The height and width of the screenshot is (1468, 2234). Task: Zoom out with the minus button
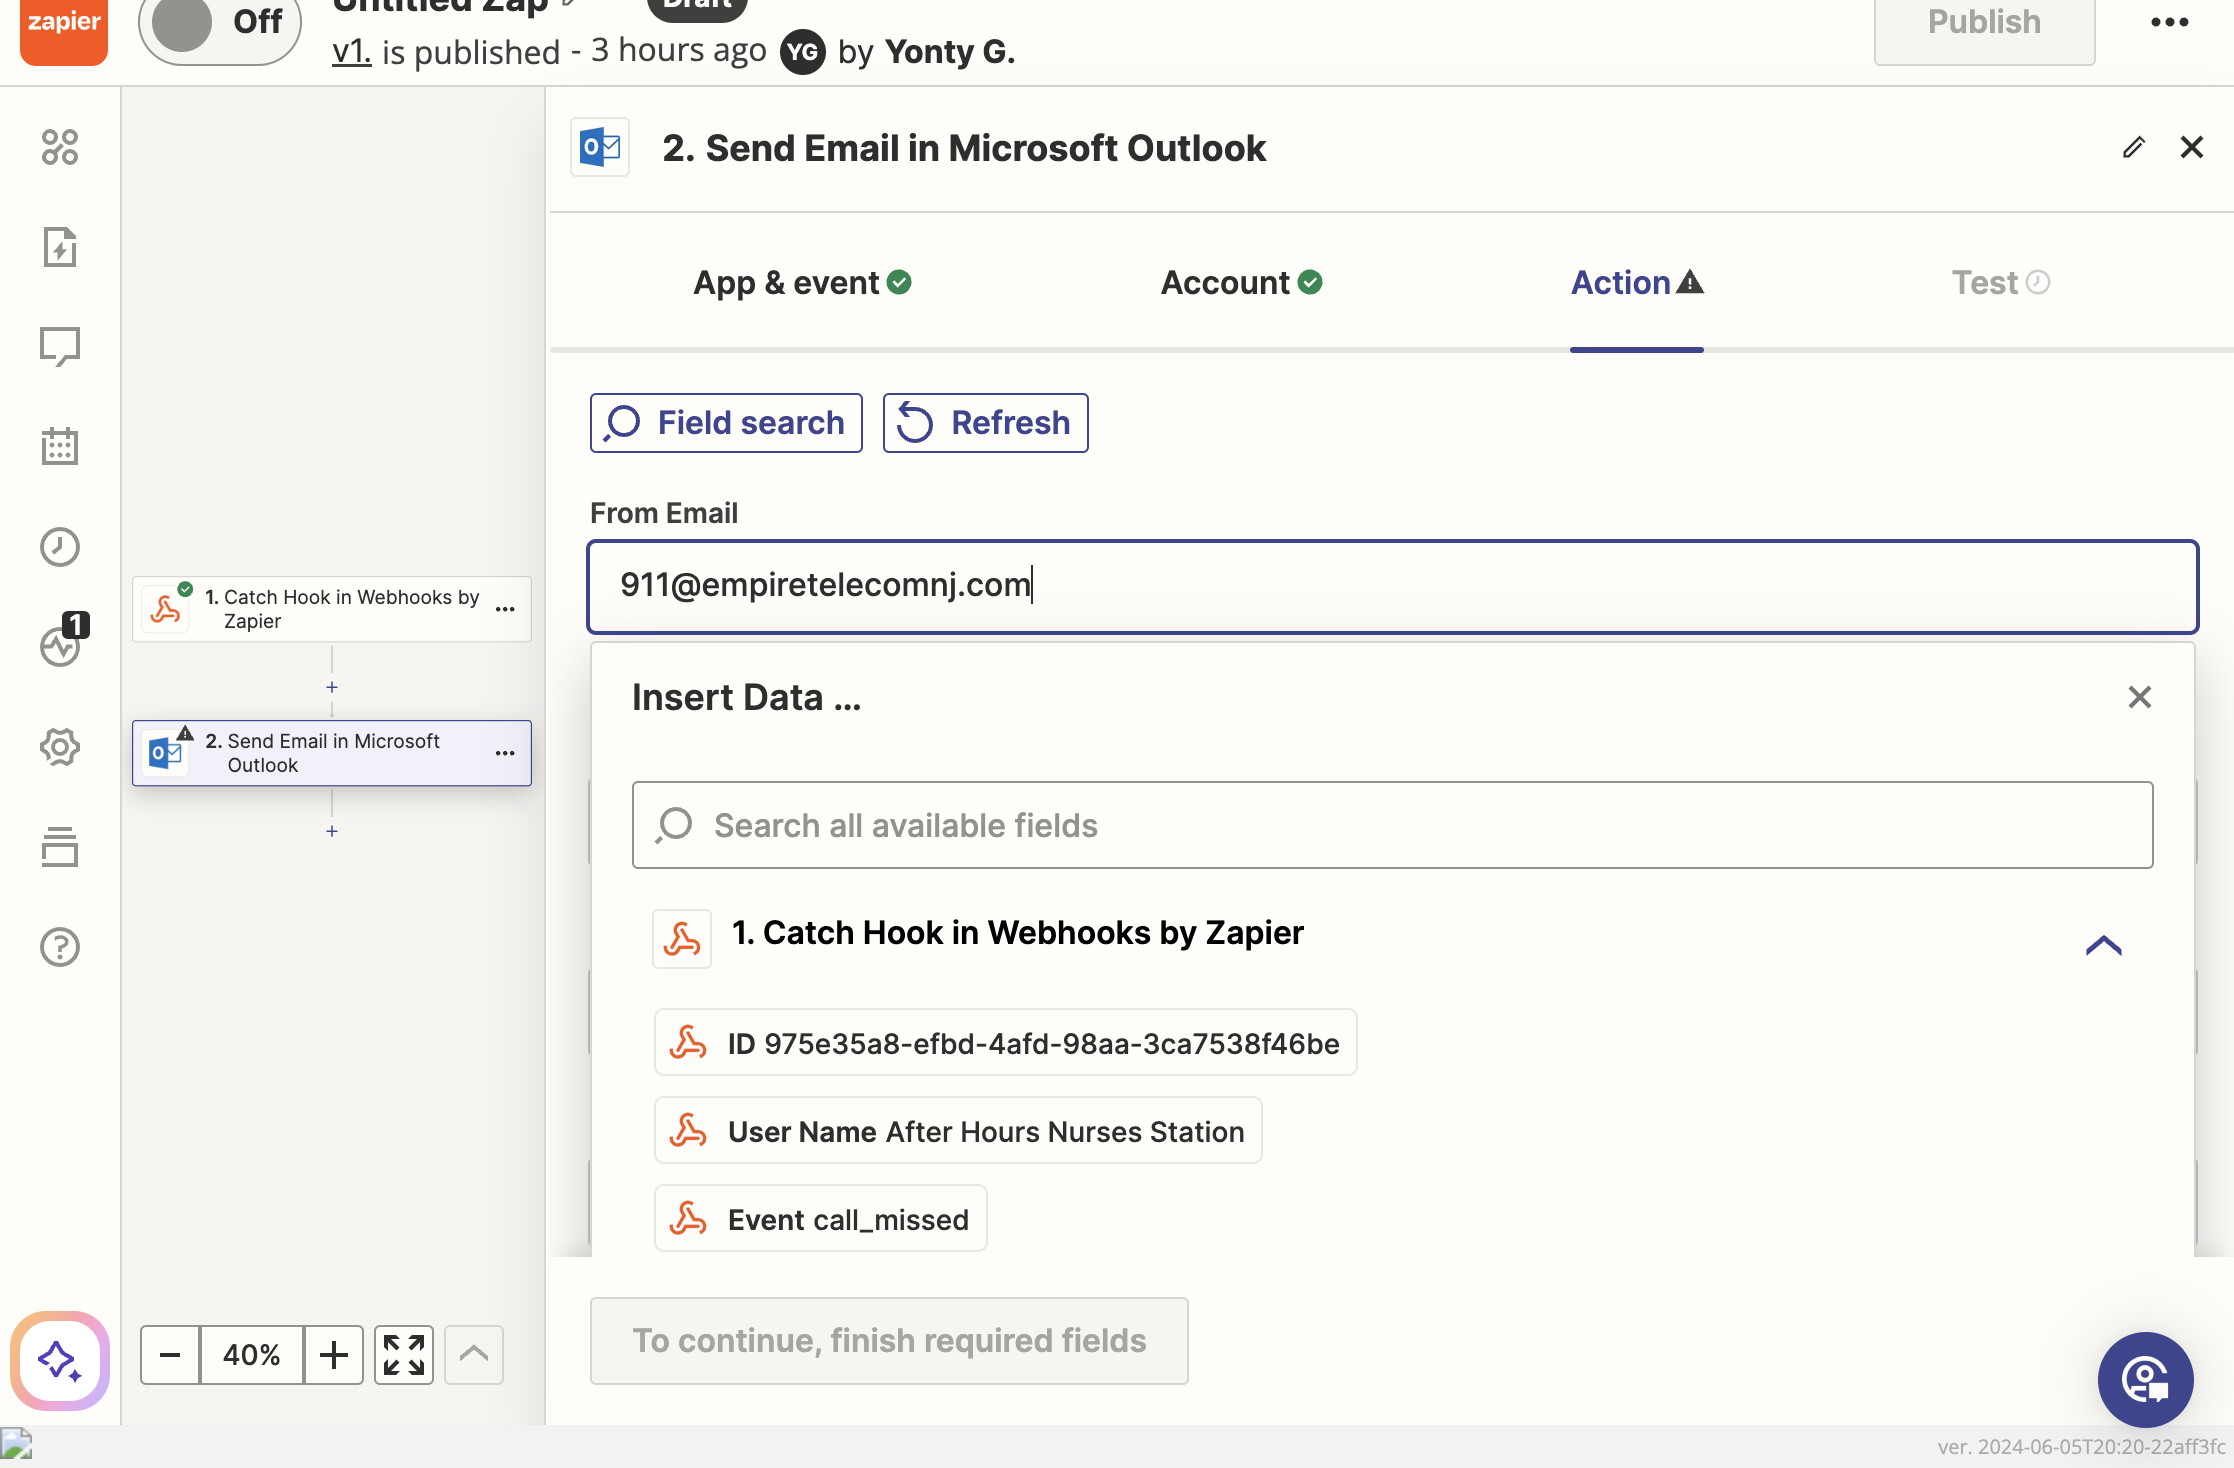(x=170, y=1355)
